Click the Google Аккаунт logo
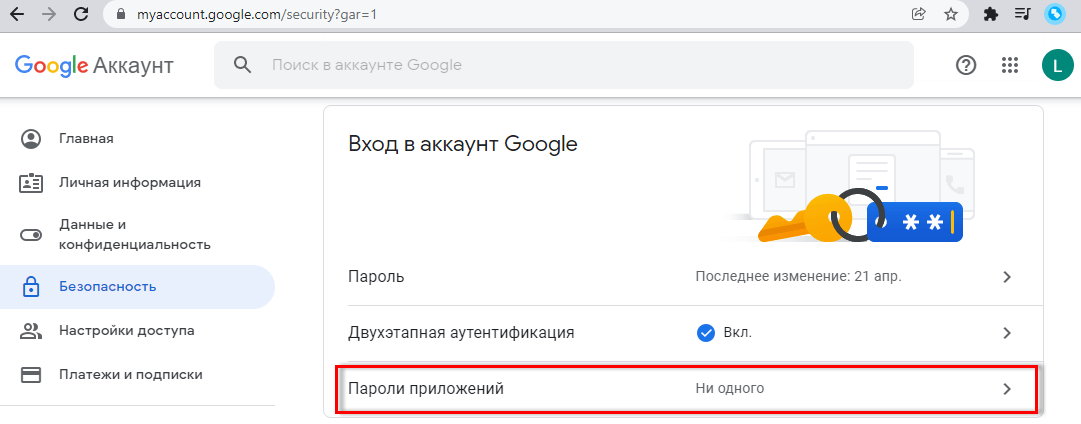 [x=94, y=65]
